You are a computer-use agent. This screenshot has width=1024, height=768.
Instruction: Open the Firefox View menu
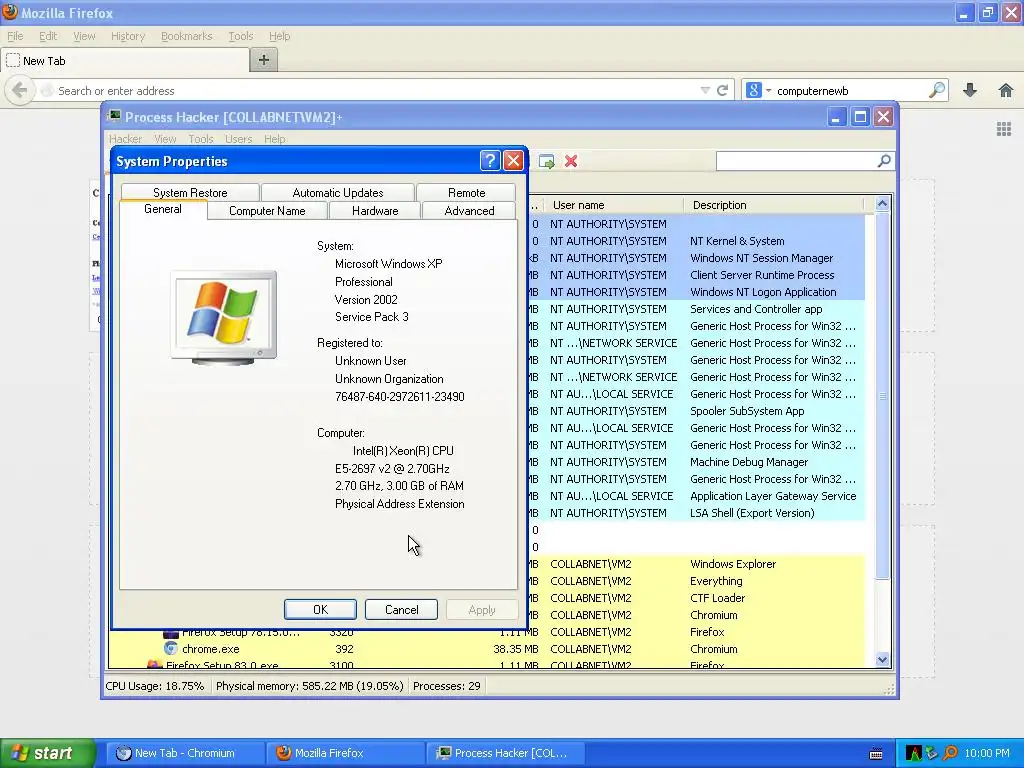[84, 36]
